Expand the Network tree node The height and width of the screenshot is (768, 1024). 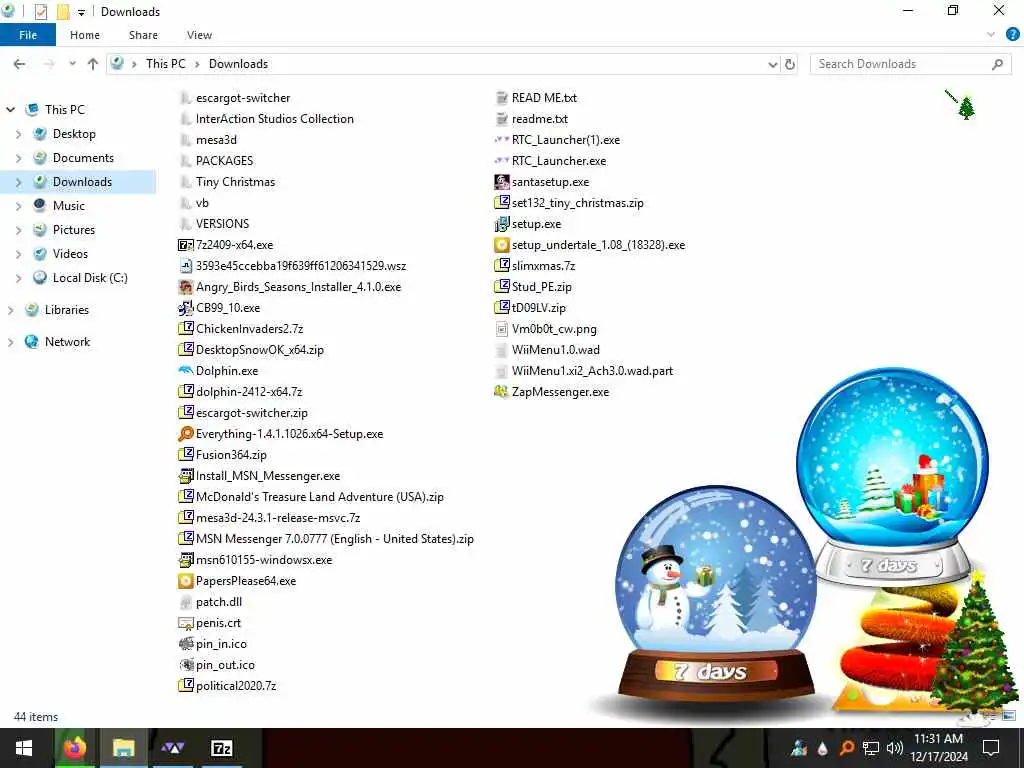10,342
